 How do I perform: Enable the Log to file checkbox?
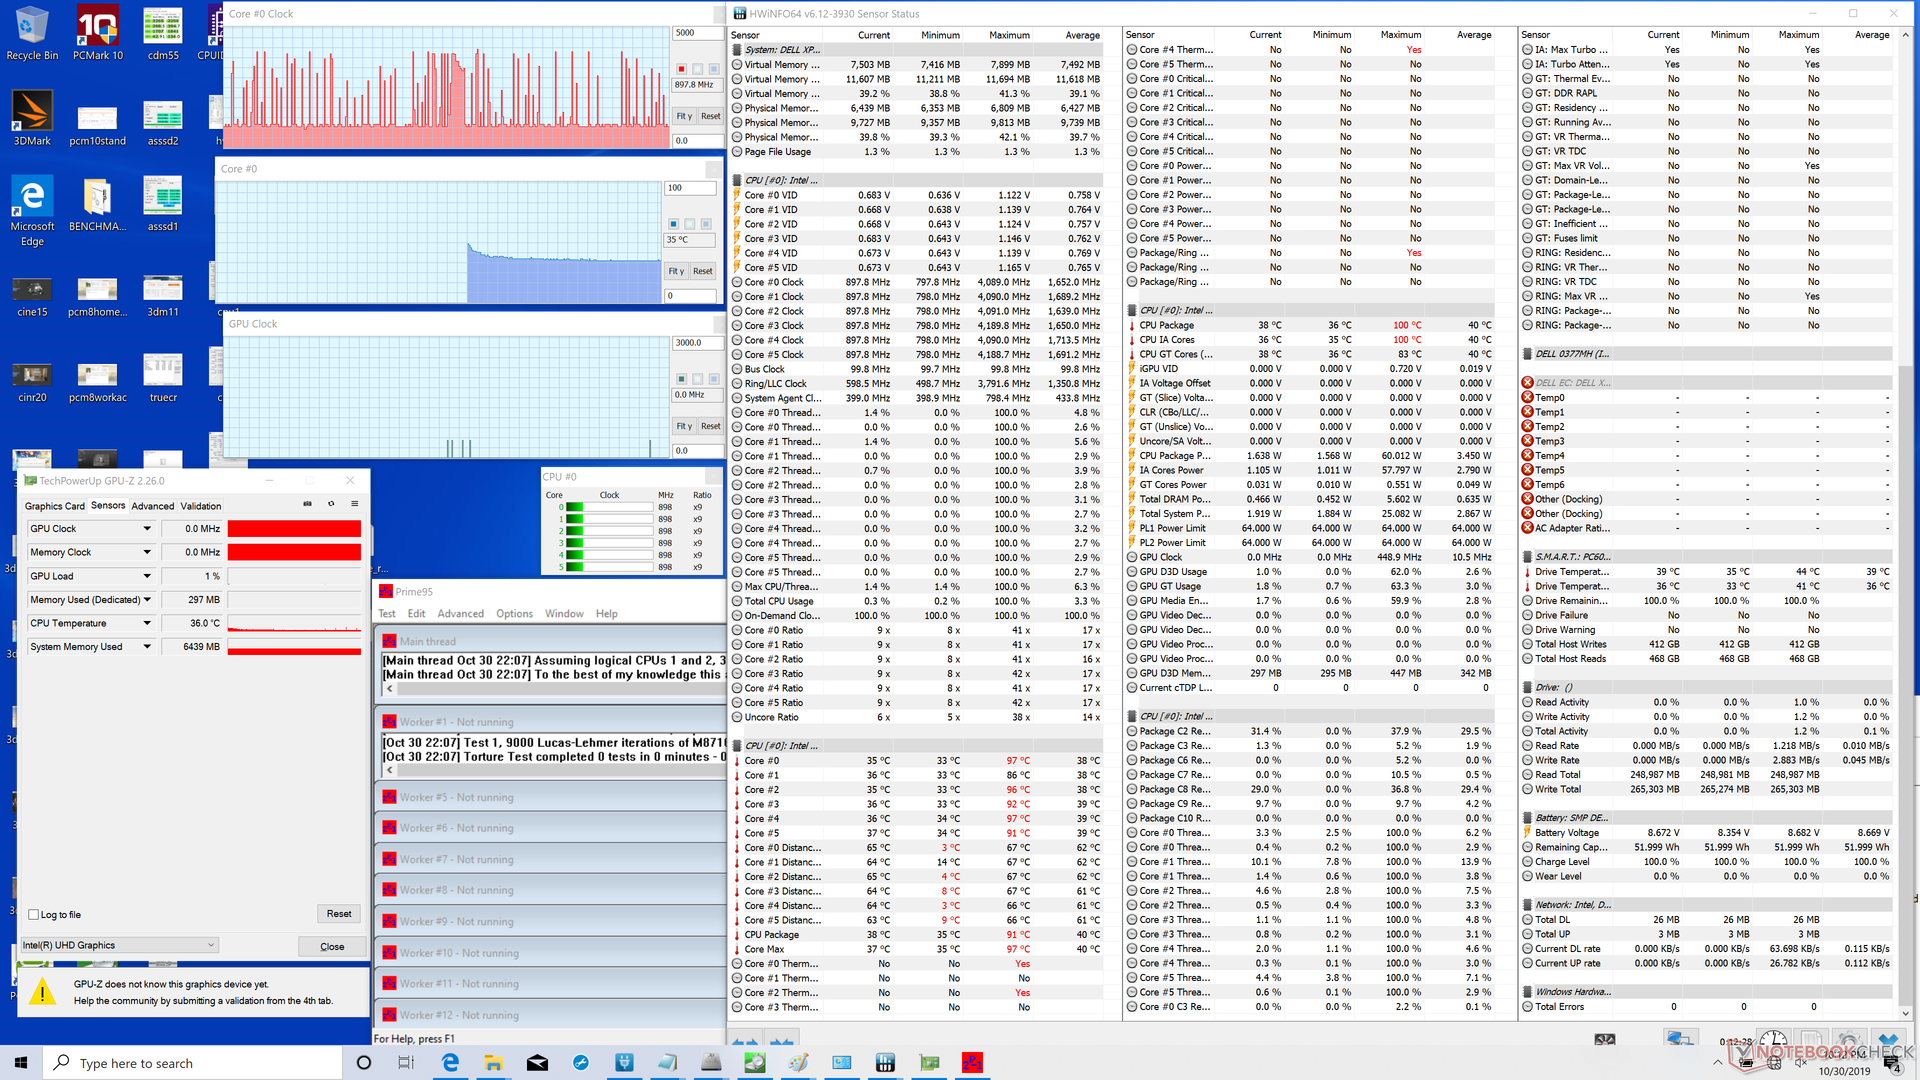[34, 914]
